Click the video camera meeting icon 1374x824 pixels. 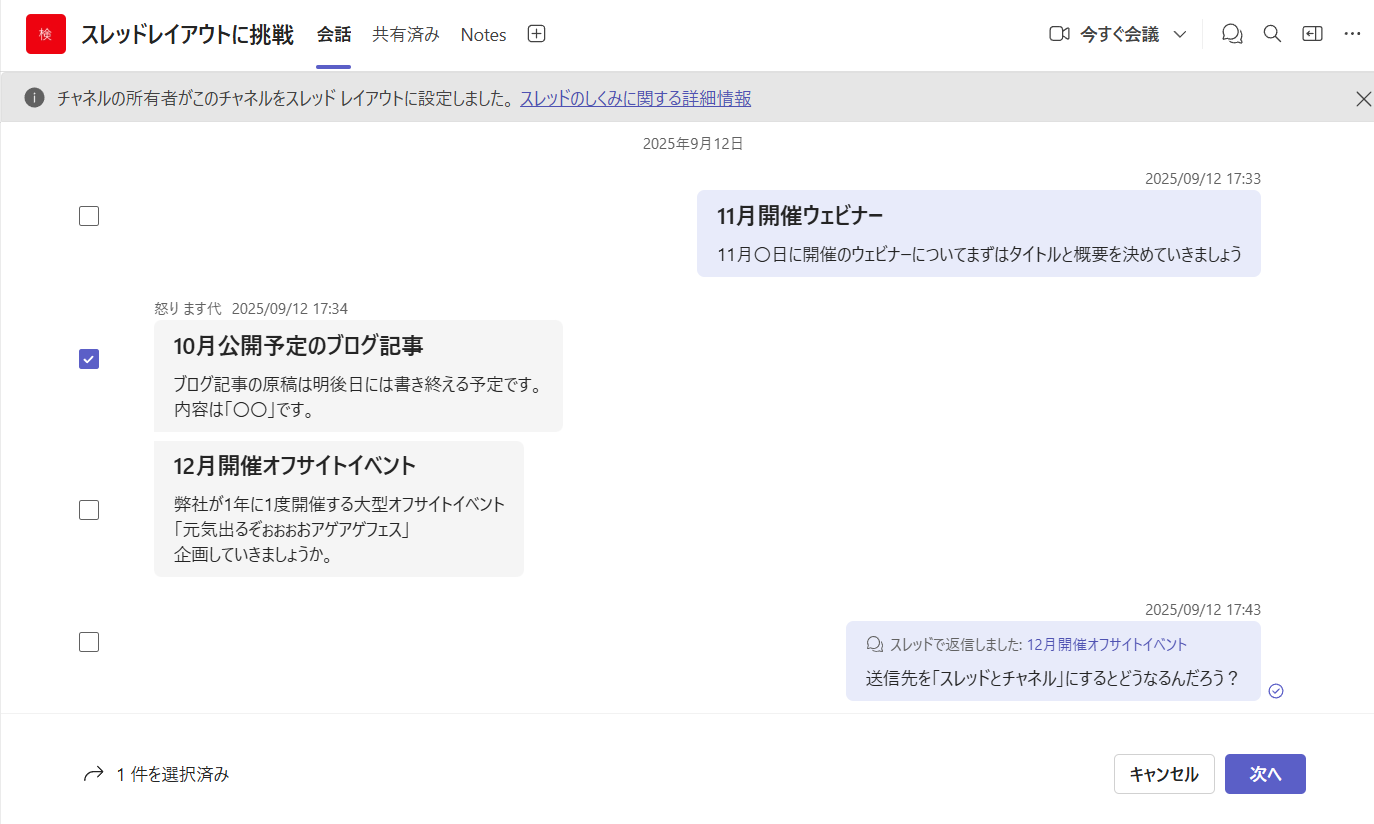click(1059, 34)
